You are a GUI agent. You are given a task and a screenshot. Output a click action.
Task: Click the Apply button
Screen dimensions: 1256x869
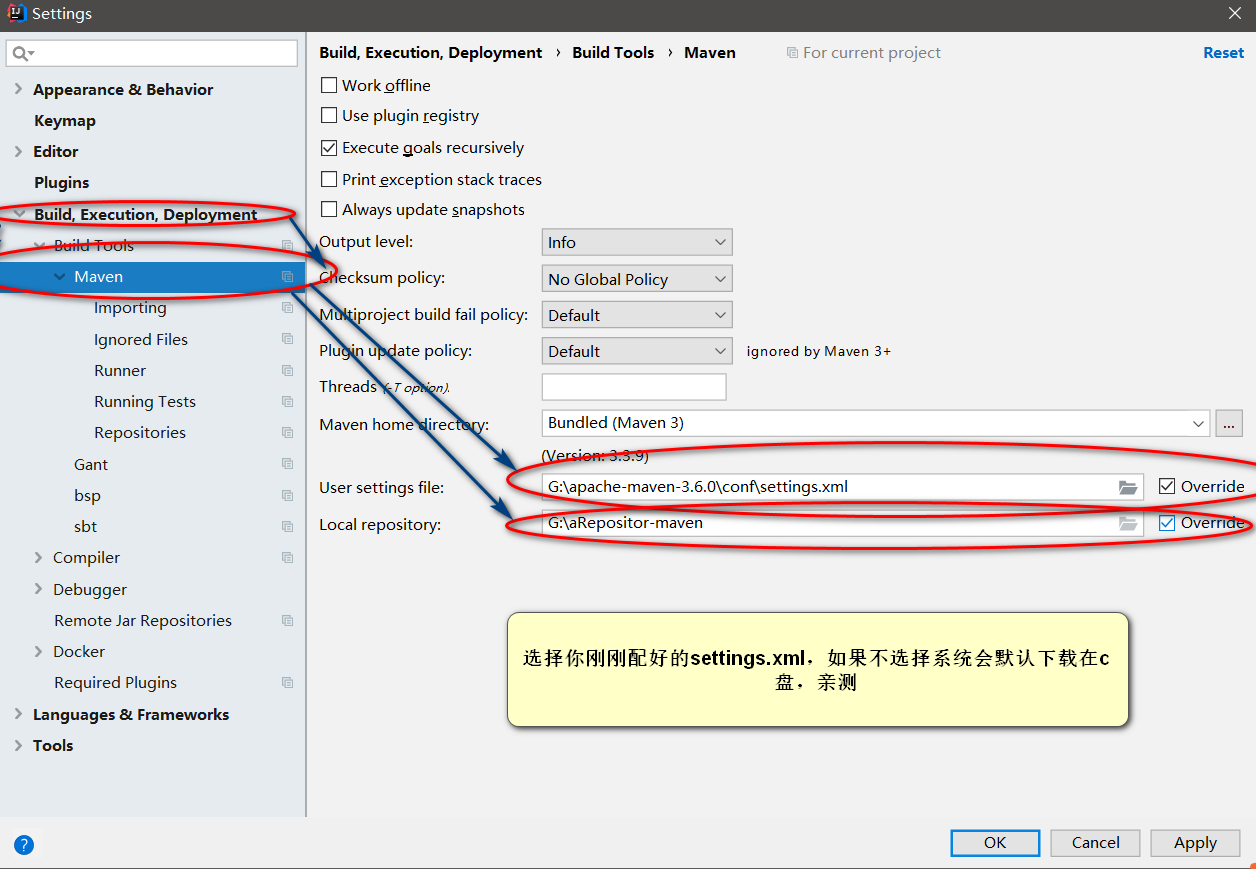tap(1195, 843)
